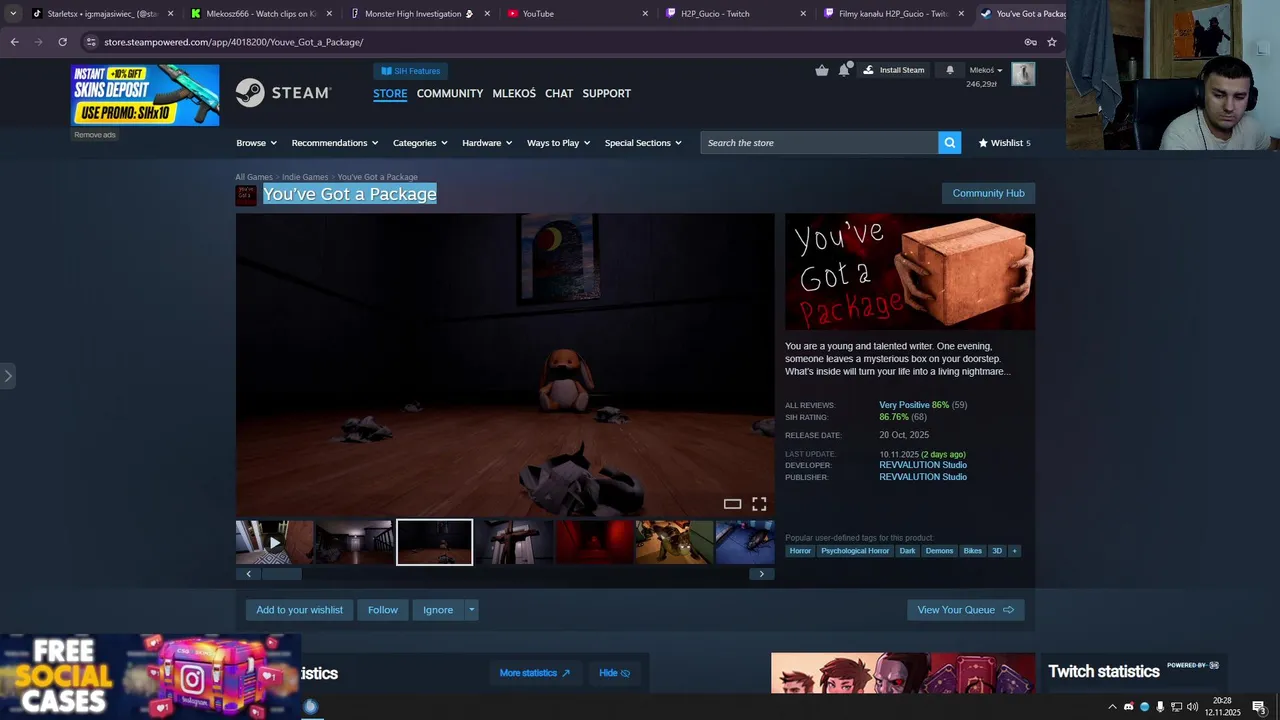This screenshot has width=1280, height=720.
Task: Click the Ignore button
Action: 437,610
